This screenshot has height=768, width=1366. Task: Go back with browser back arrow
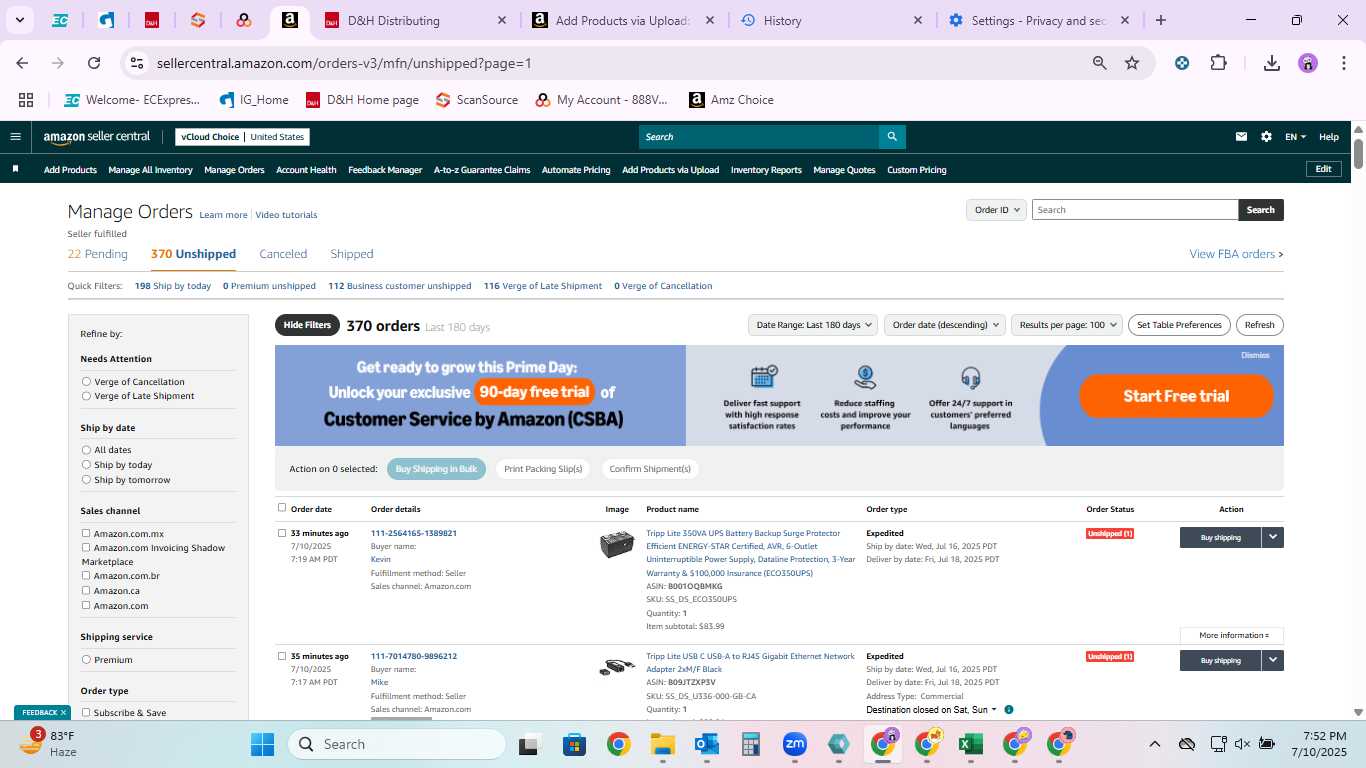pyautogui.click(x=22, y=63)
